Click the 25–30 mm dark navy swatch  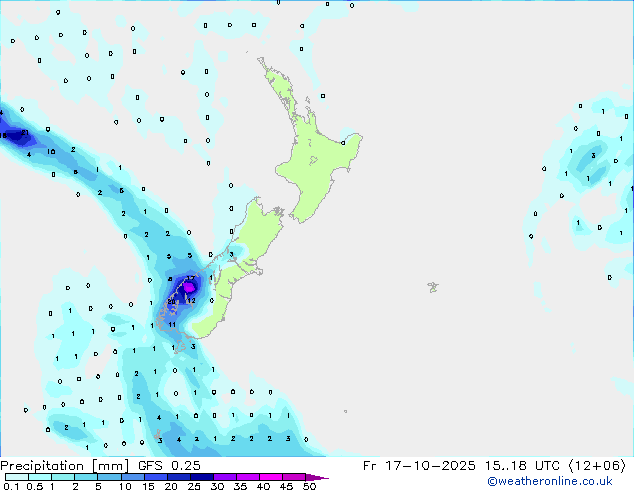pyautogui.click(x=201, y=477)
